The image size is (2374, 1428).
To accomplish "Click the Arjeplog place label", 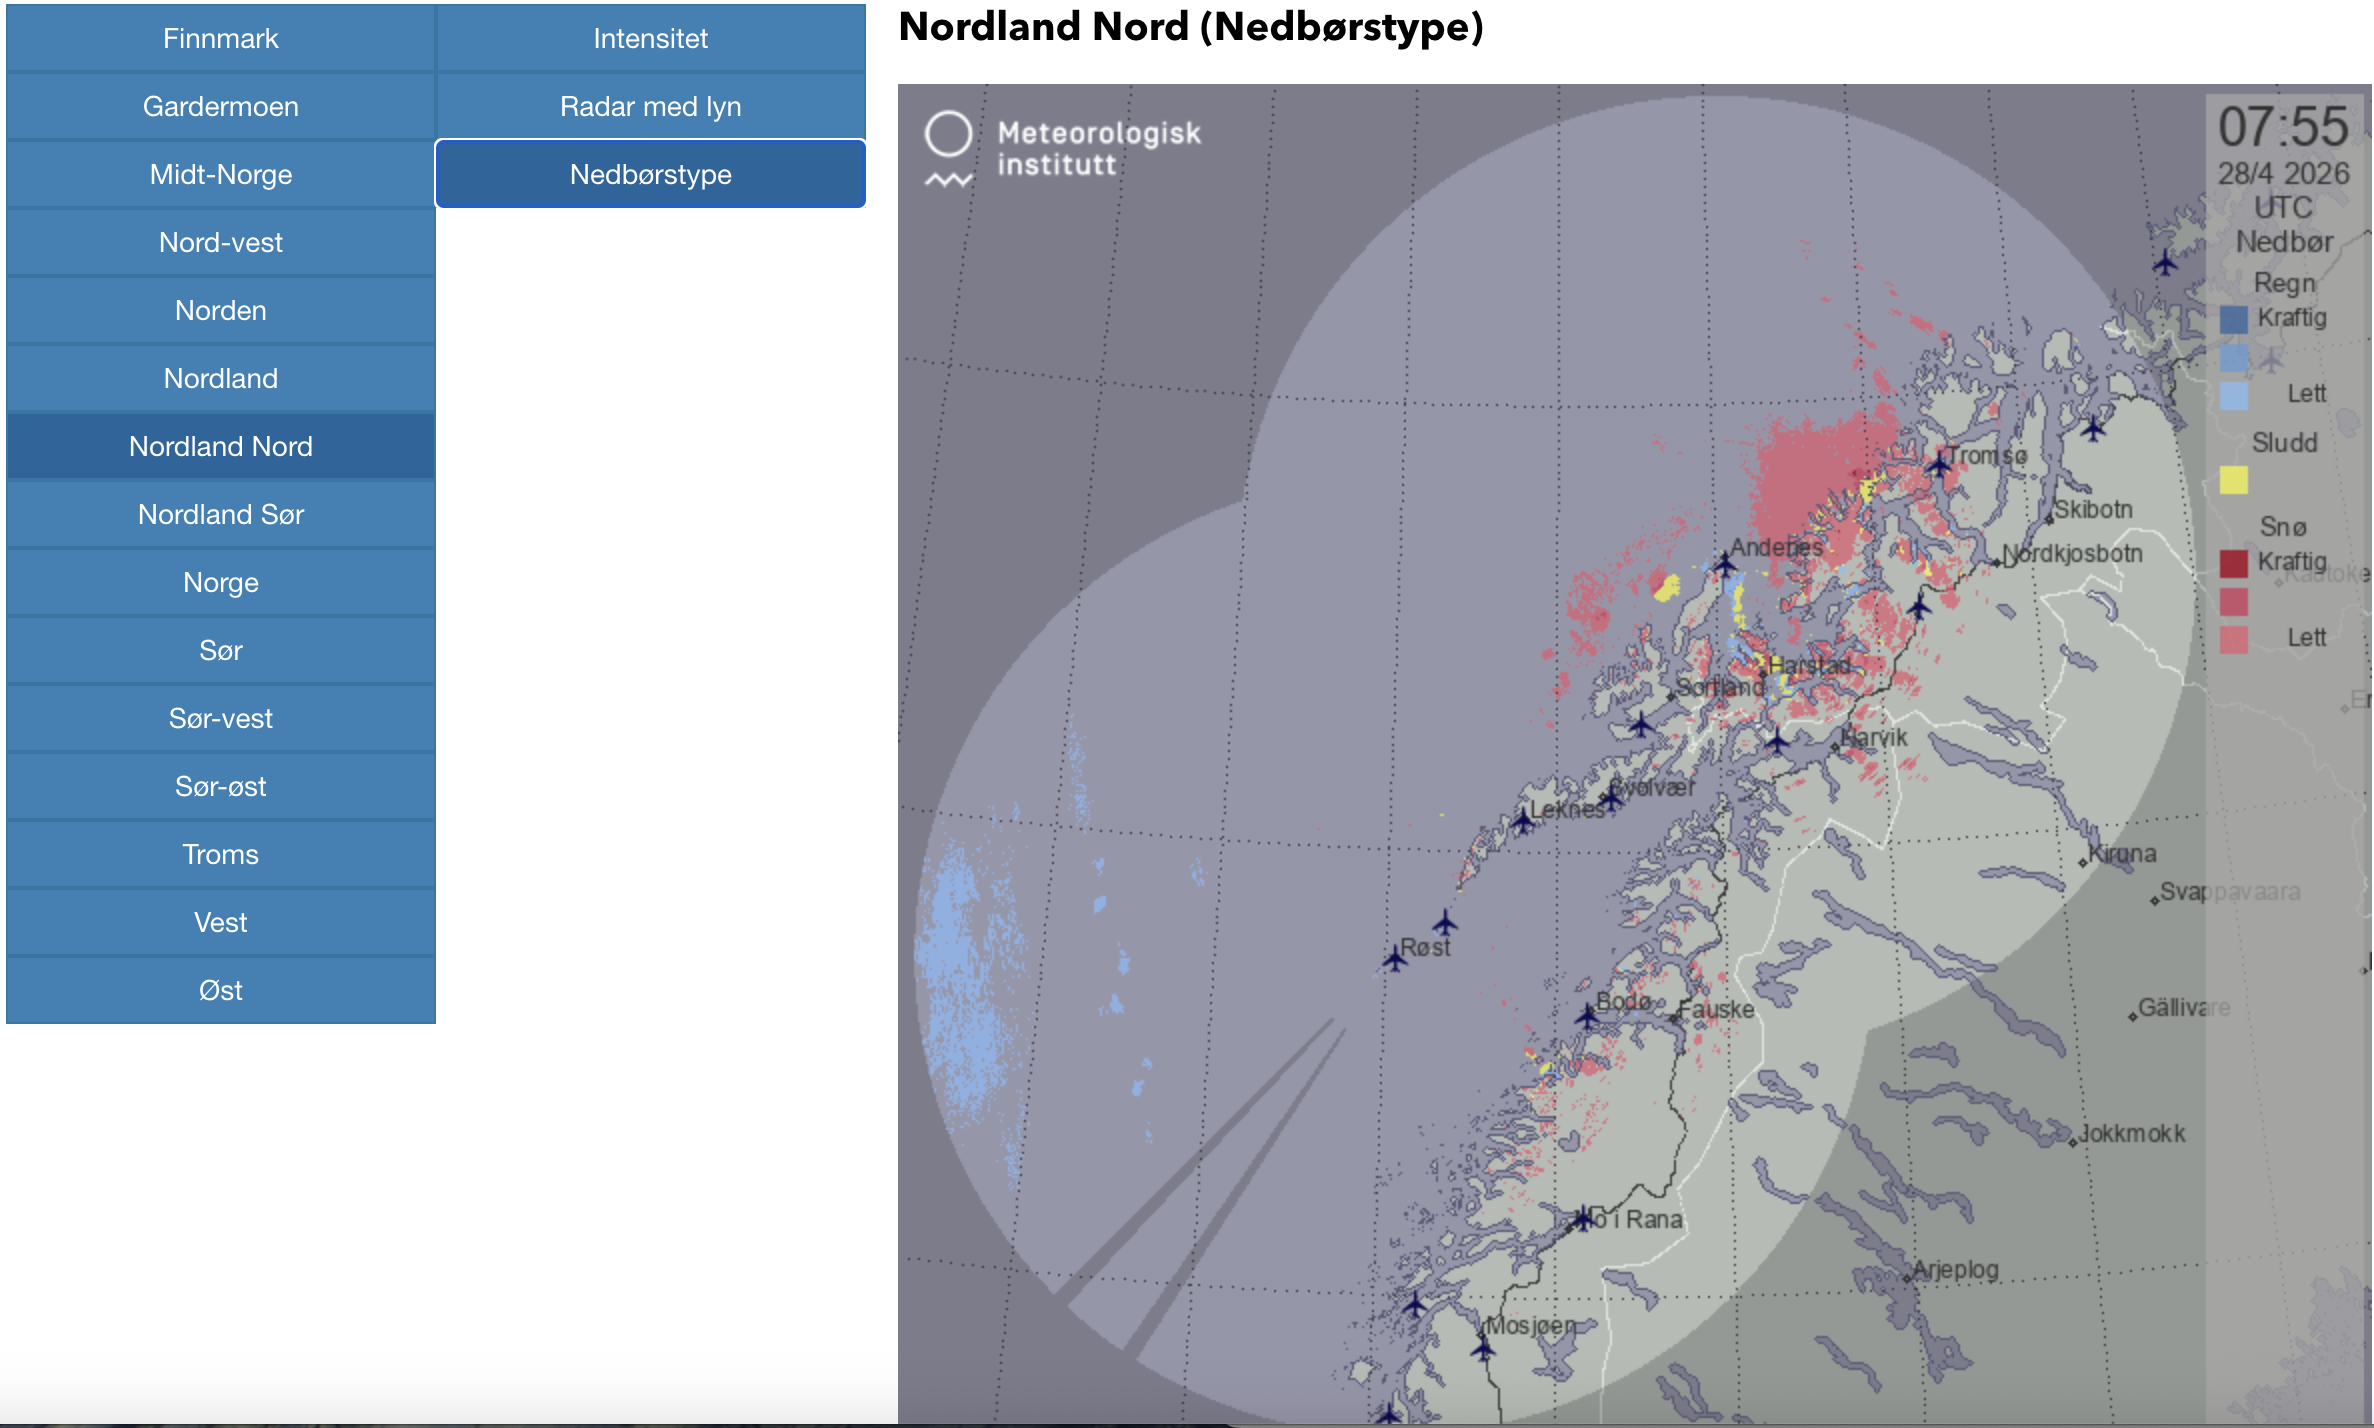I will pos(1955,1270).
